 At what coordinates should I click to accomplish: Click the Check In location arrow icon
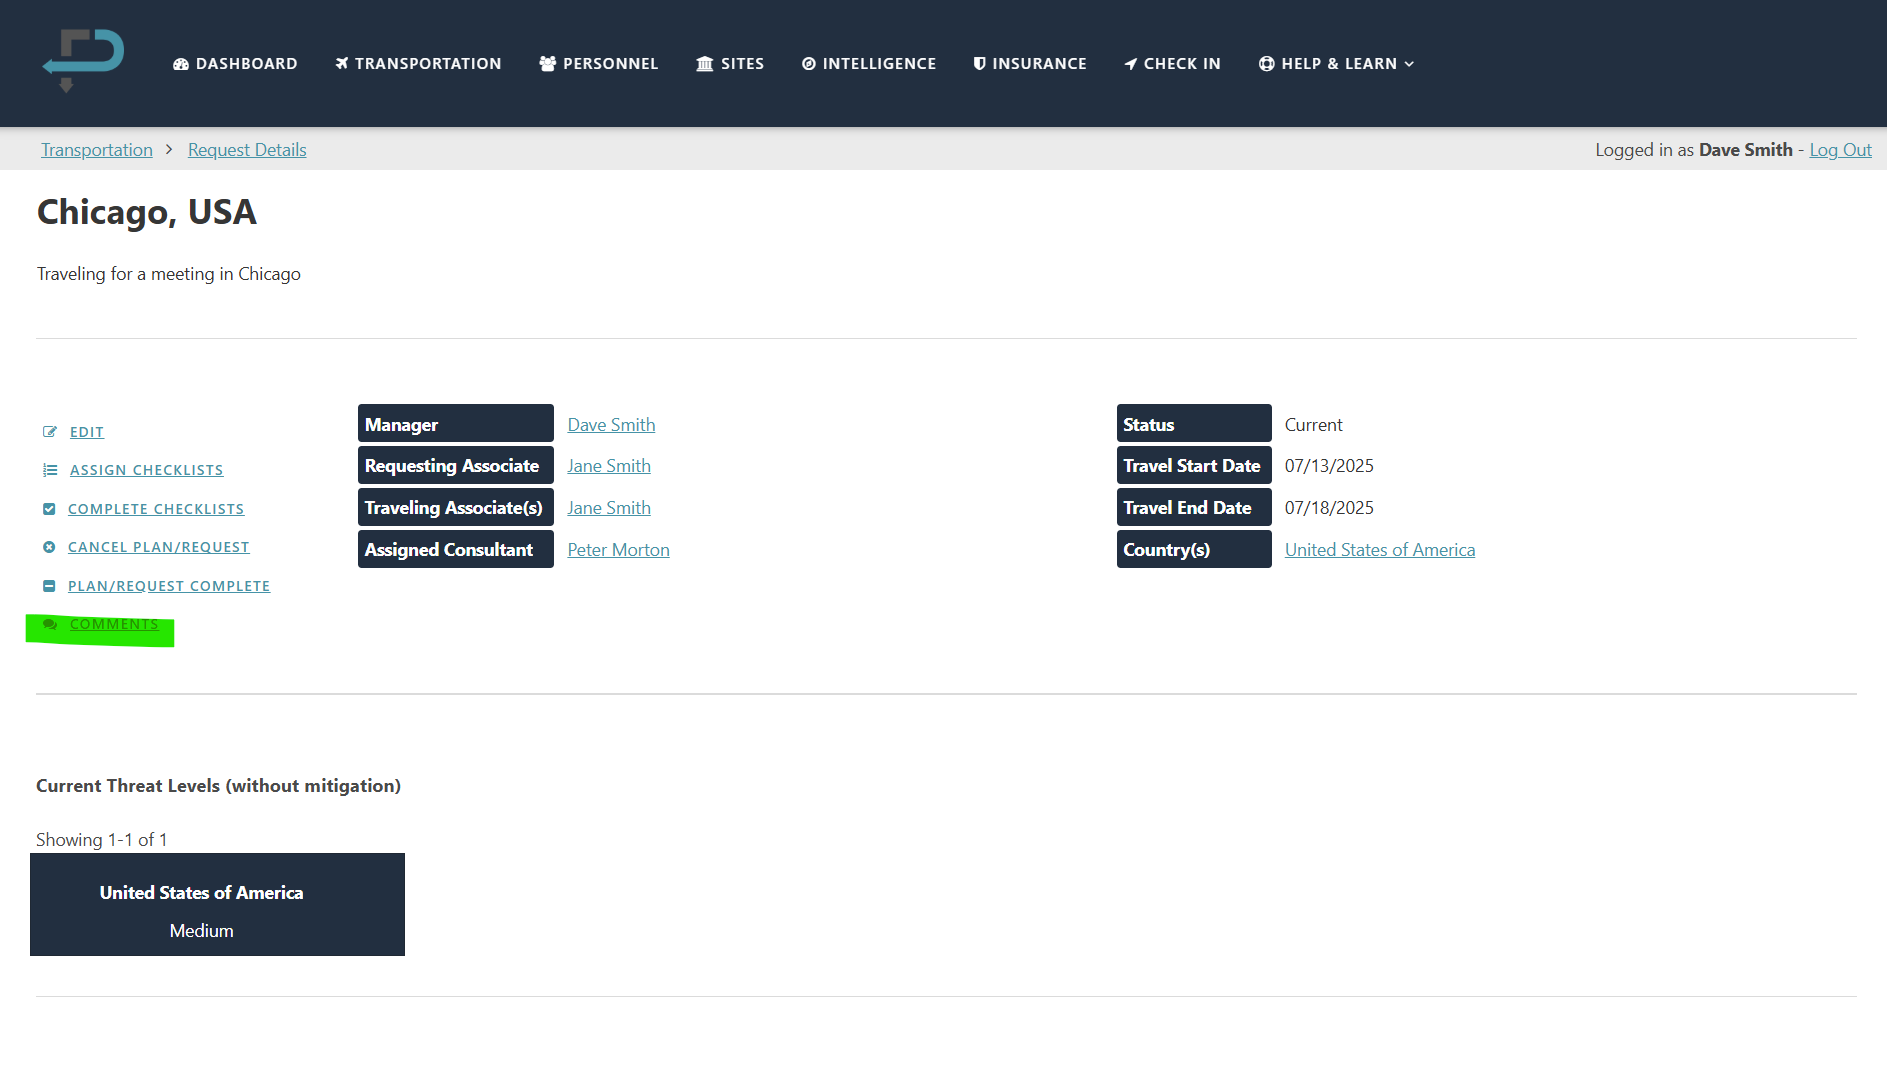1132,63
